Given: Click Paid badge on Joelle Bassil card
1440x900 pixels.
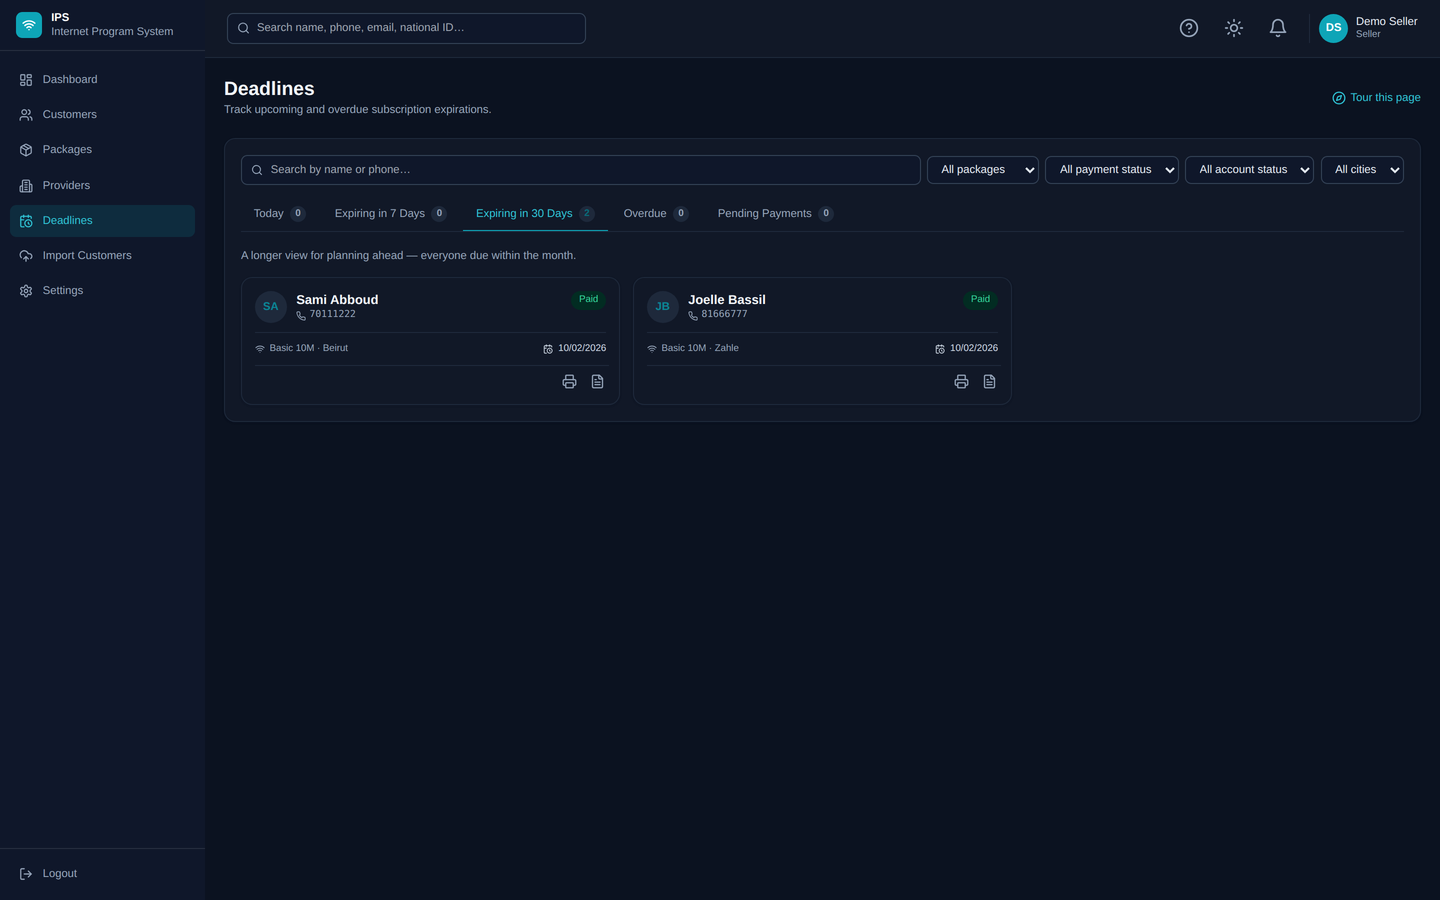Looking at the screenshot, I should coord(980,299).
